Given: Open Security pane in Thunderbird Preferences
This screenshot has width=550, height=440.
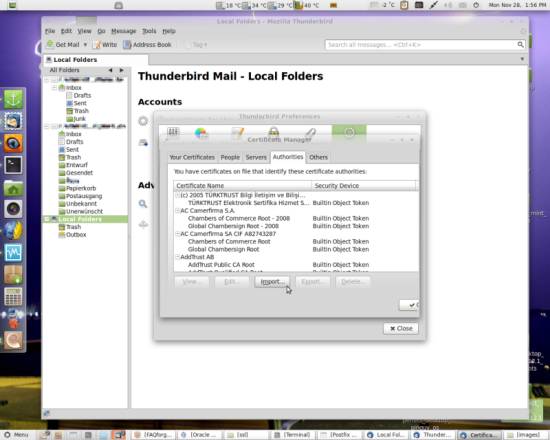Looking at the screenshot, I should 274,133.
